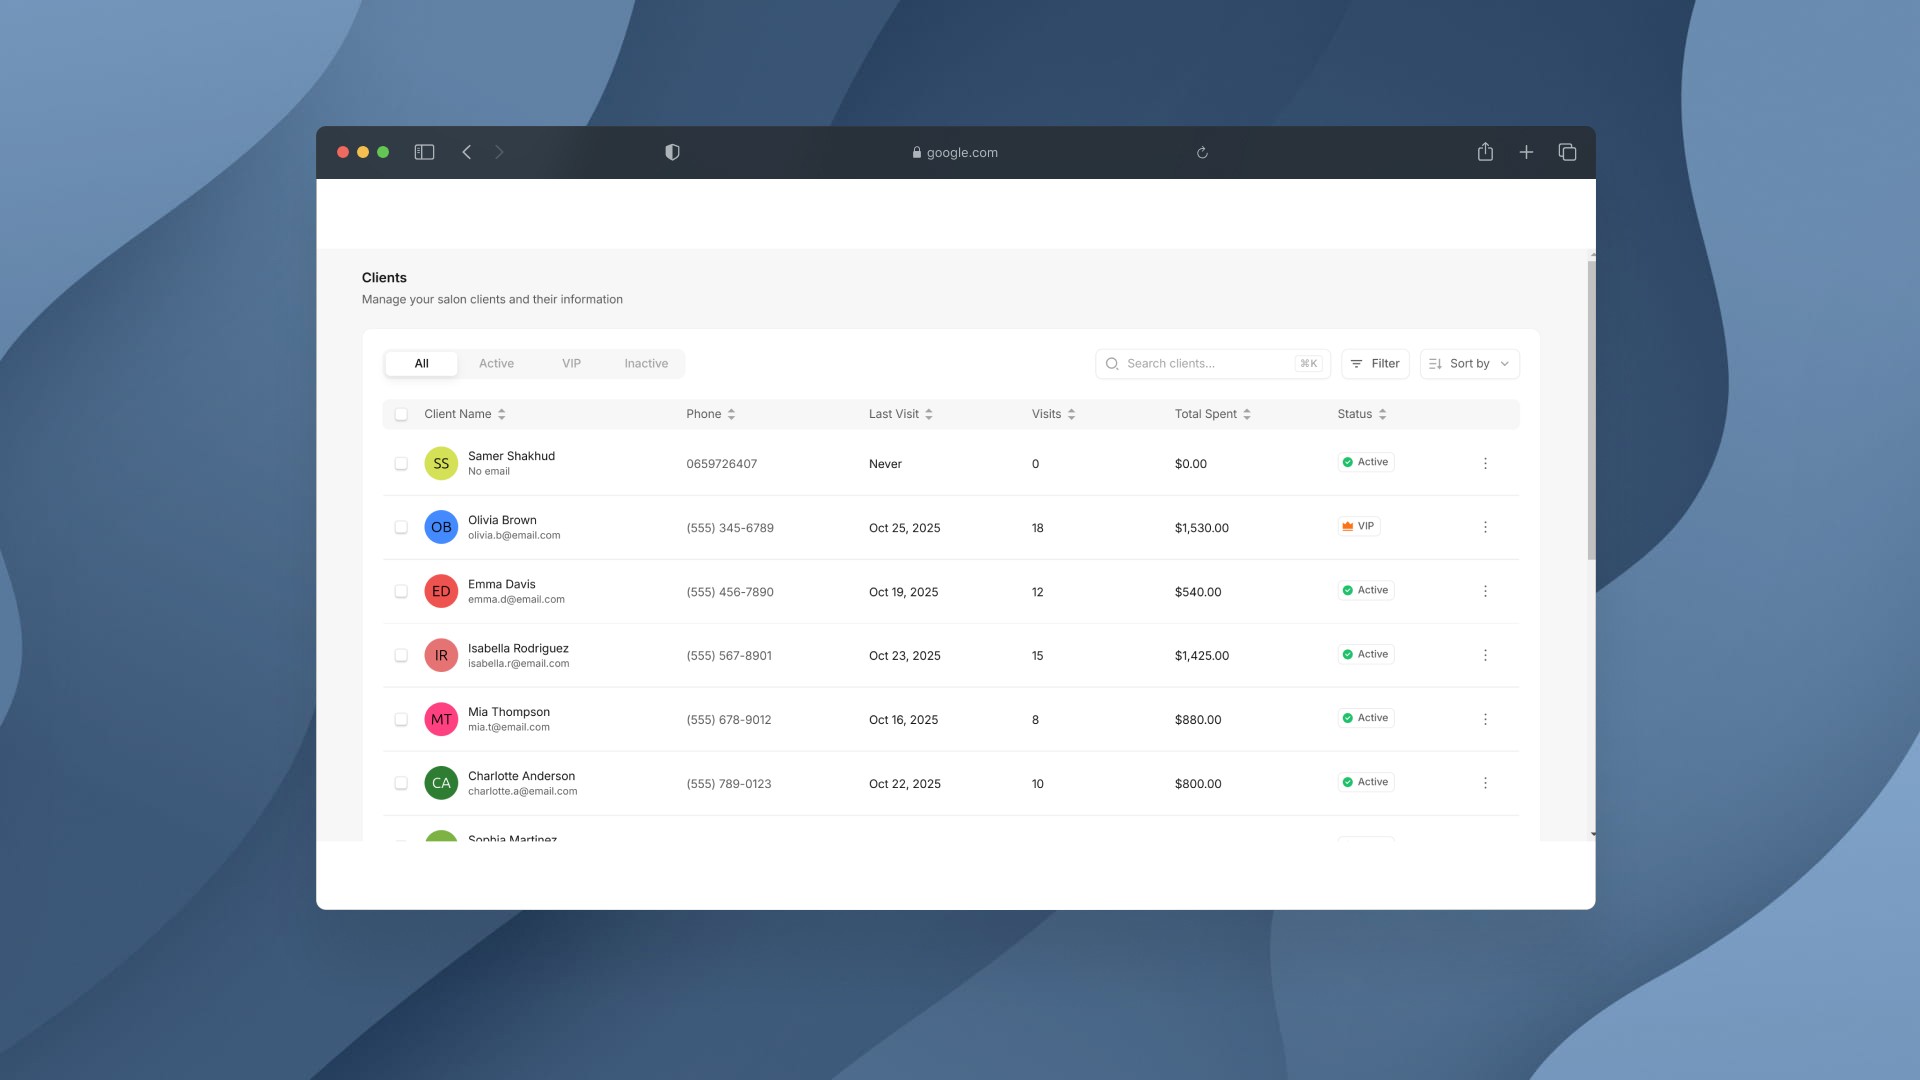Open three-dot menu for Mia Thompson
The width and height of the screenshot is (1920, 1080).
[1485, 719]
